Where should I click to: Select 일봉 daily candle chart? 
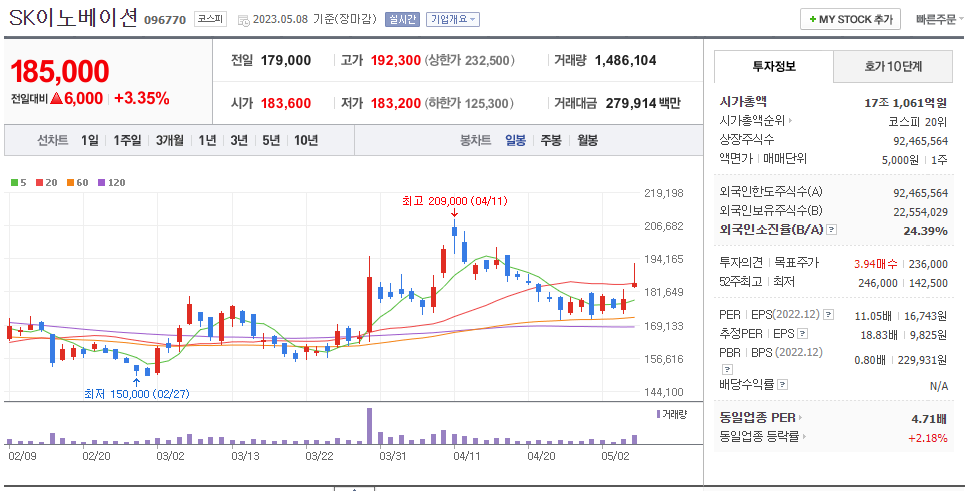[515, 141]
